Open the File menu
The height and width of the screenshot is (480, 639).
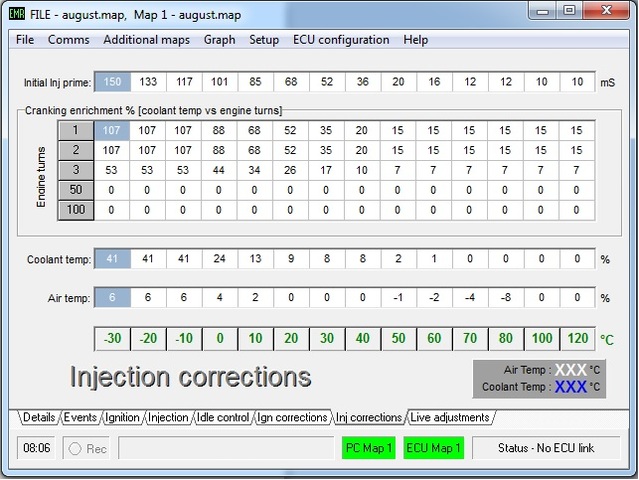25,40
